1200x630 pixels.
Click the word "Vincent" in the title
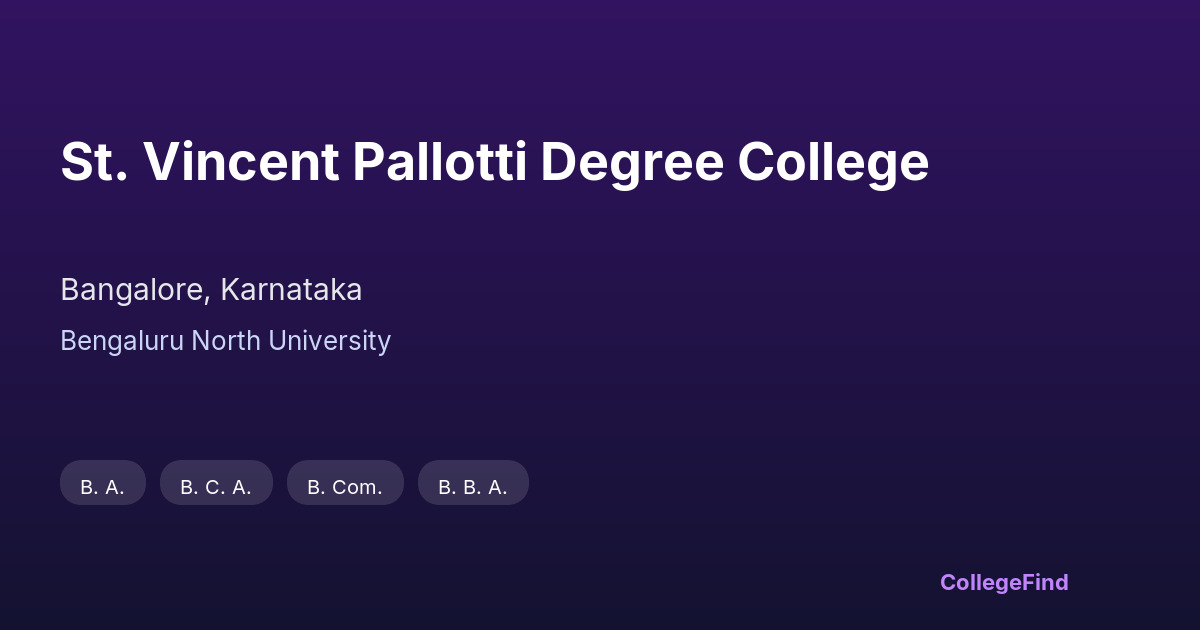click(x=241, y=162)
